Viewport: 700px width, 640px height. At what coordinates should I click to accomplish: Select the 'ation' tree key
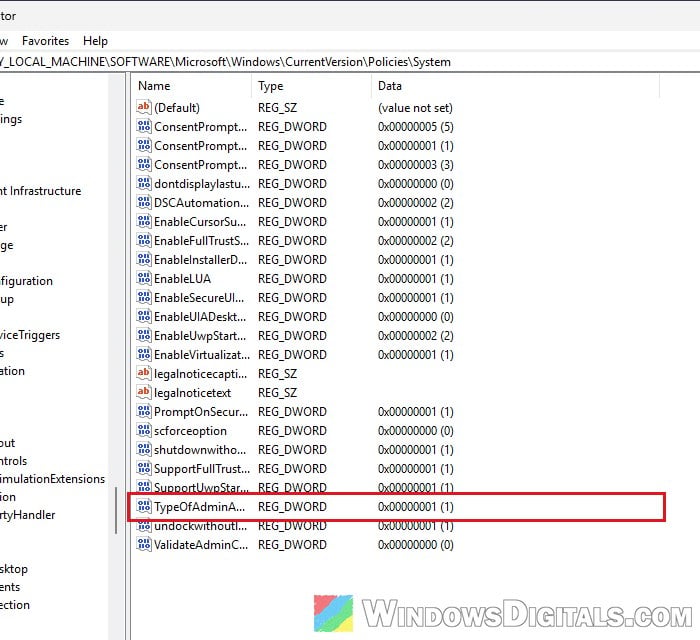coord(12,371)
